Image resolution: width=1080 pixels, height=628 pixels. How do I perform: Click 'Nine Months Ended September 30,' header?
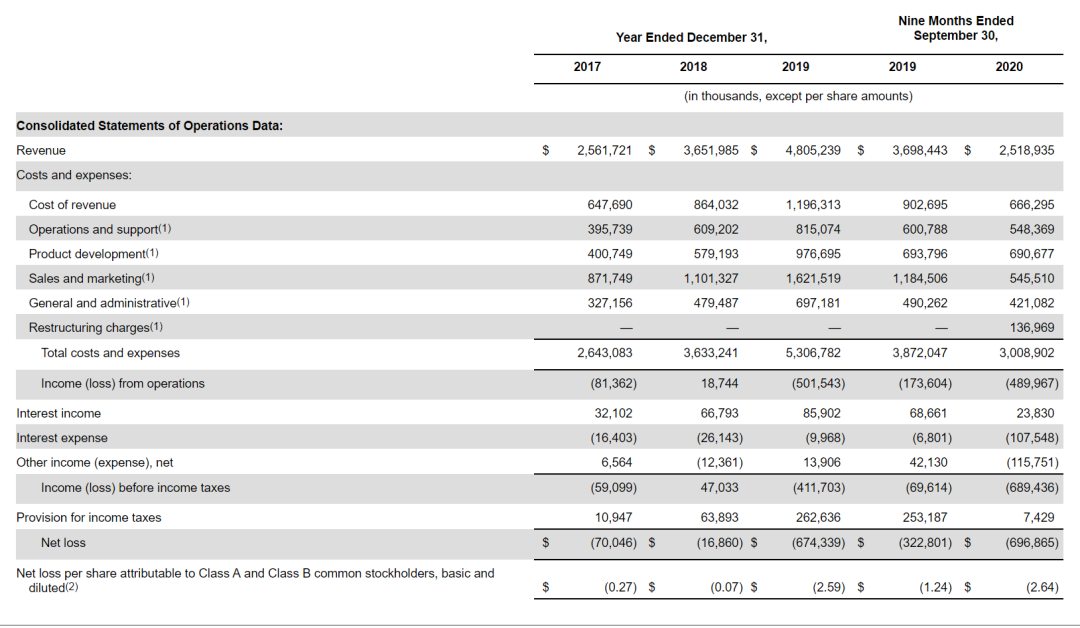955,28
